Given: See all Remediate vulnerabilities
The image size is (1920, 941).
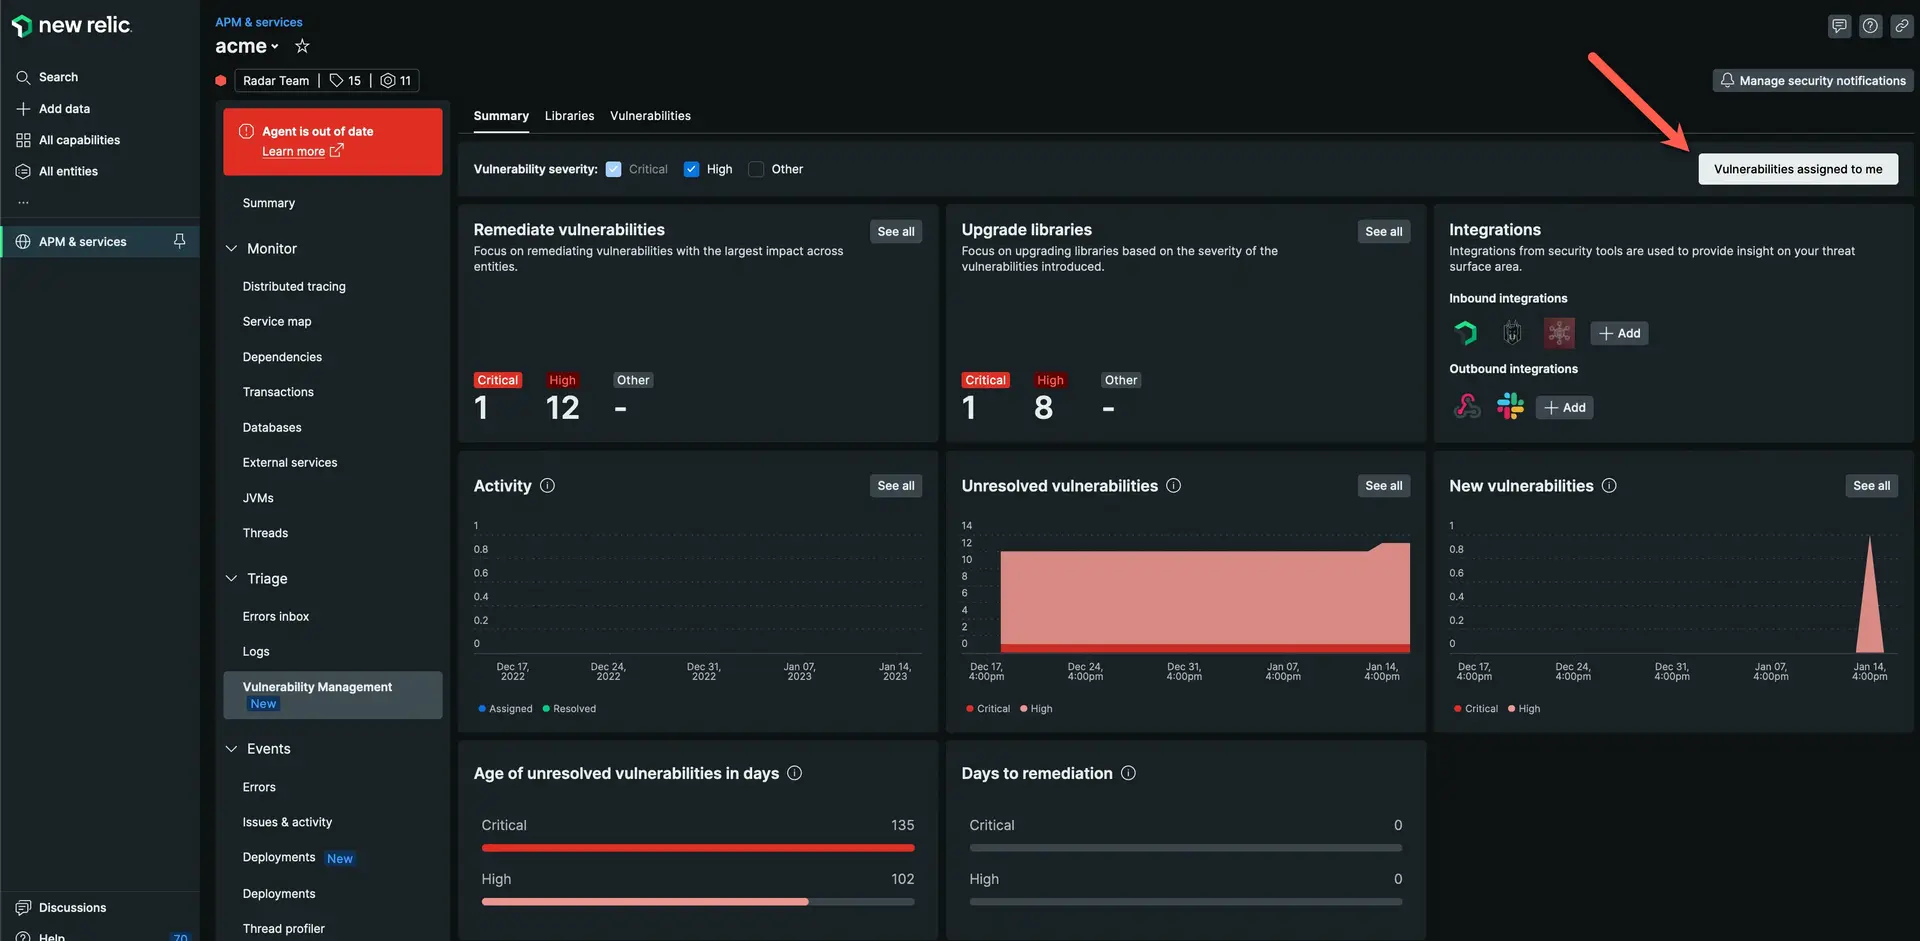Looking at the screenshot, I should pyautogui.click(x=896, y=231).
